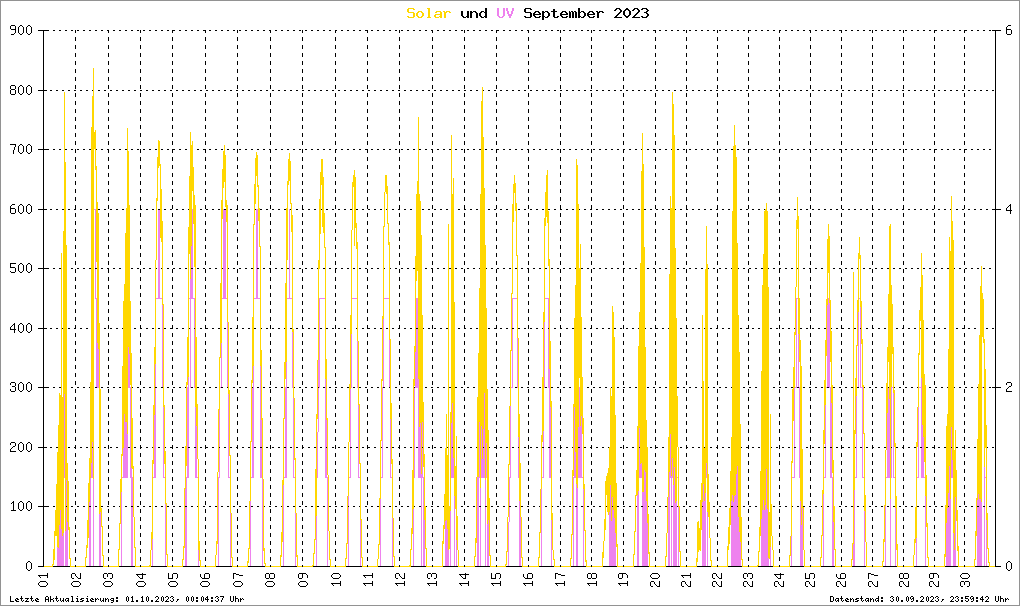Select day 01 on the date axis
This screenshot has height=606, width=1020.
[44, 580]
